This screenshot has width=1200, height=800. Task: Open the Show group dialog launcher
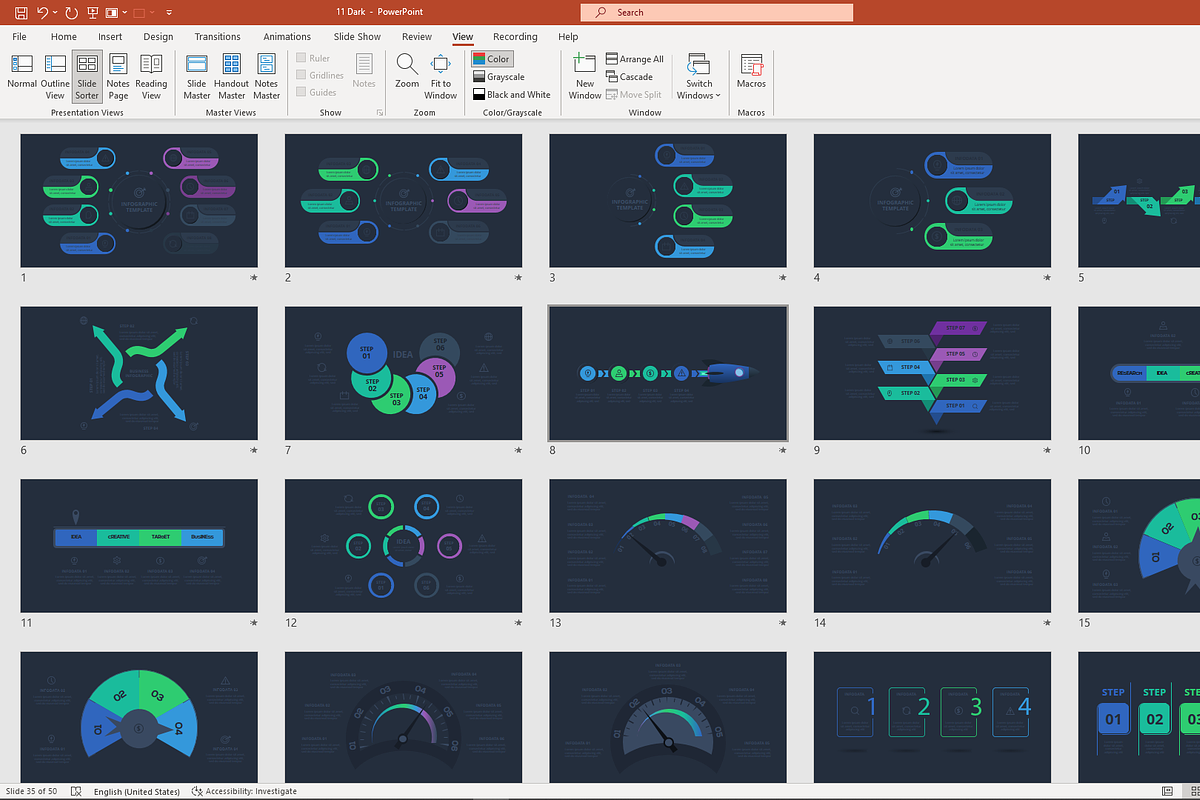pyautogui.click(x=380, y=113)
